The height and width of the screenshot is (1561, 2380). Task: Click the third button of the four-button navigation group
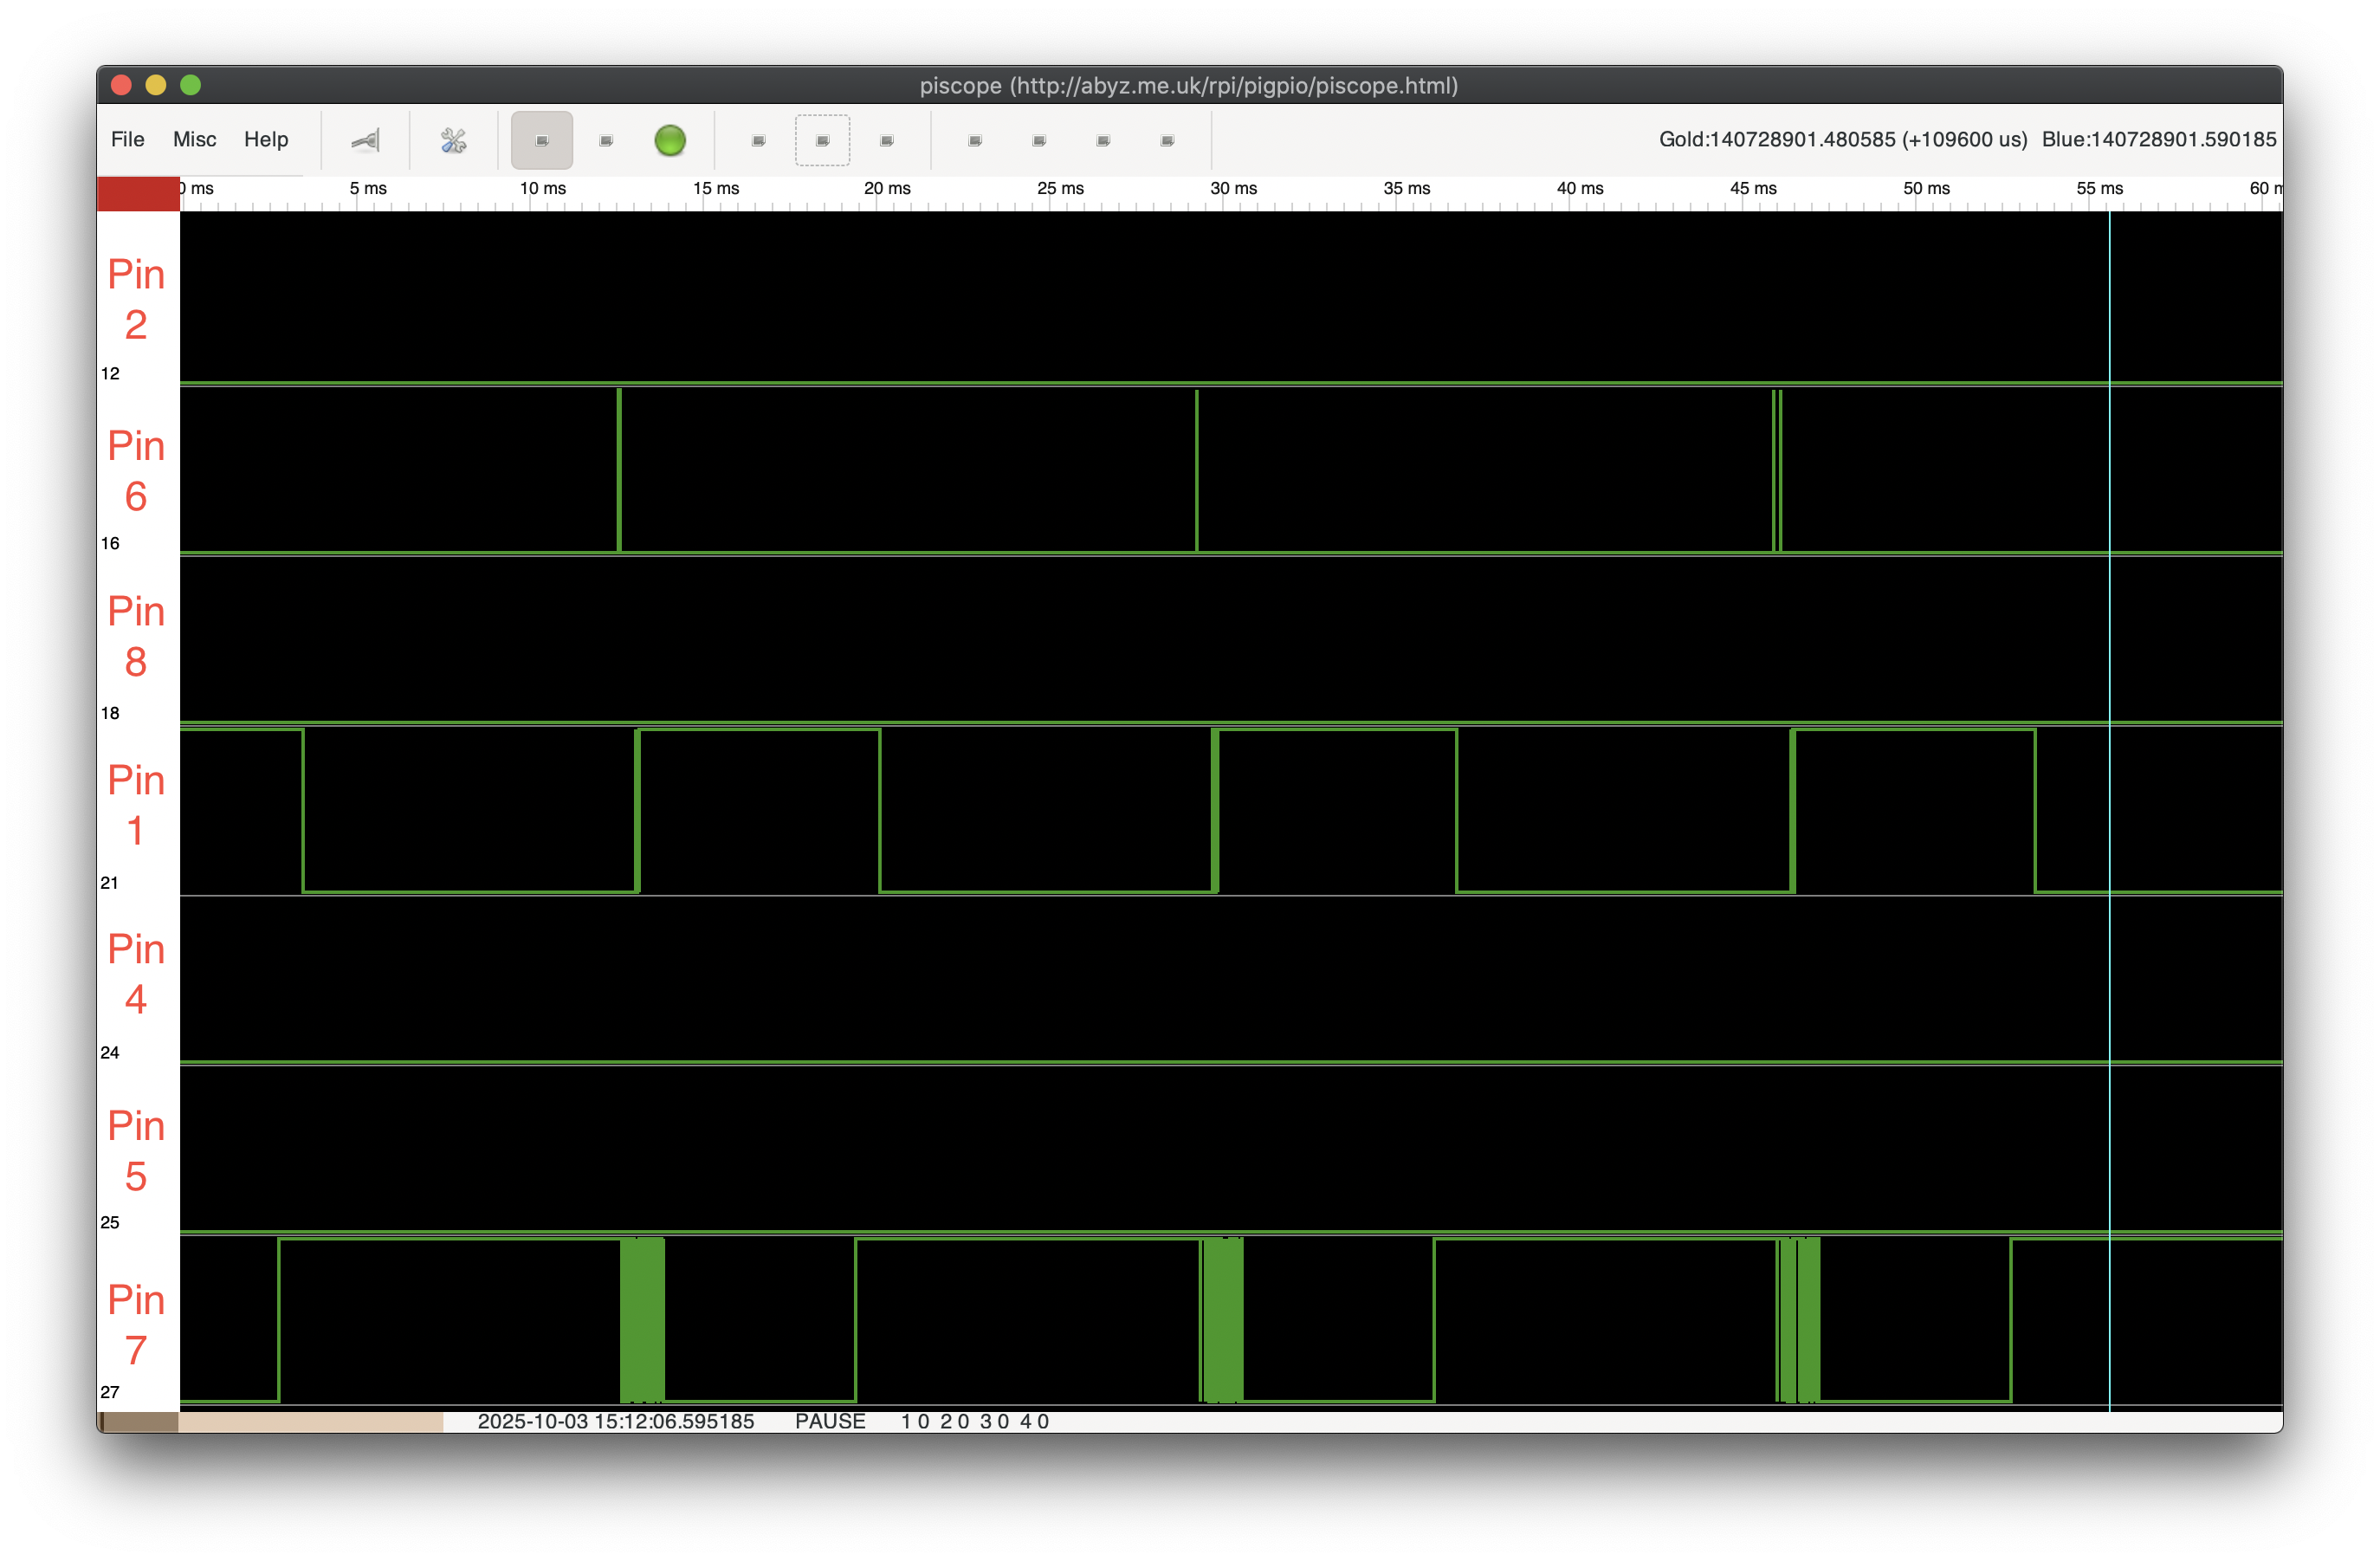click(1103, 141)
